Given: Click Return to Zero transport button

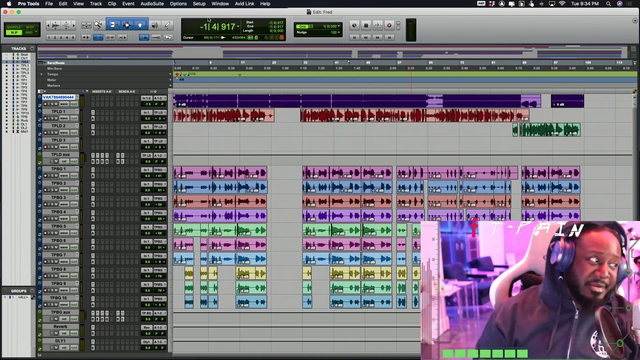Looking at the screenshot, I should pyautogui.click(x=354, y=37).
